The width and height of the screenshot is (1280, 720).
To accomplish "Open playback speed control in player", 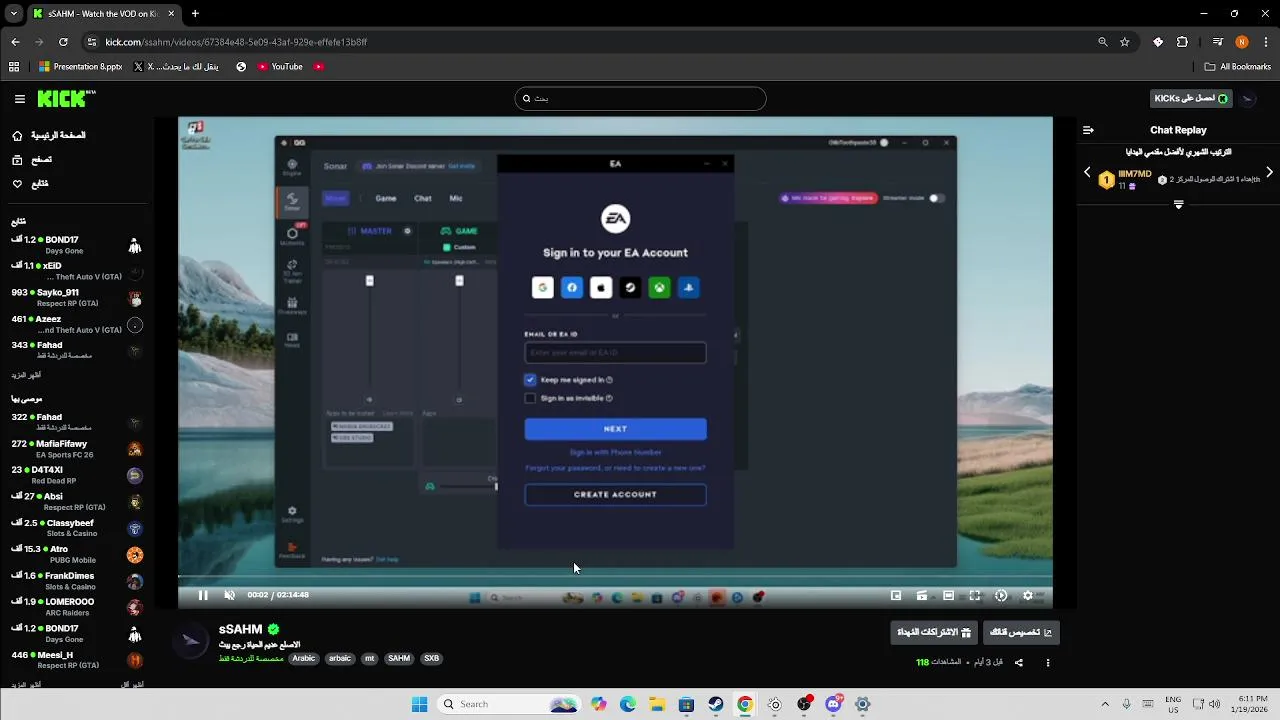I will click(x=1001, y=595).
